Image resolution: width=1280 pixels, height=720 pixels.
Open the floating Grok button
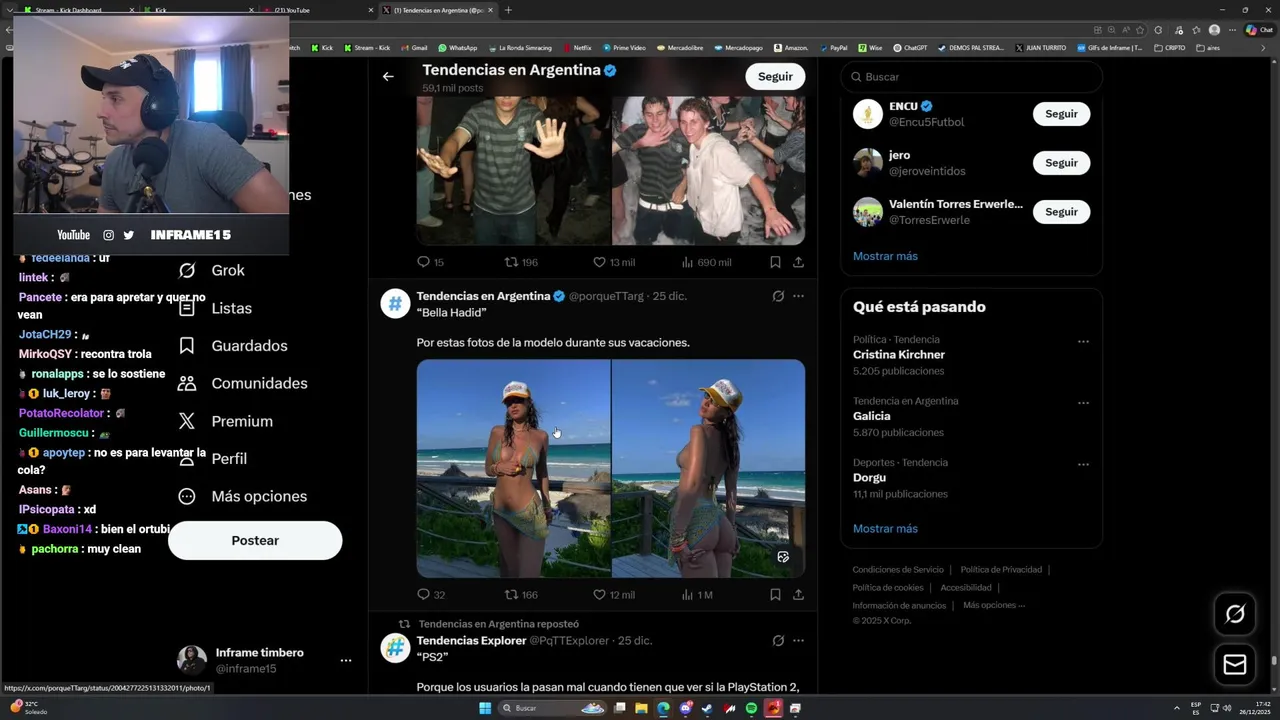click(1235, 614)
